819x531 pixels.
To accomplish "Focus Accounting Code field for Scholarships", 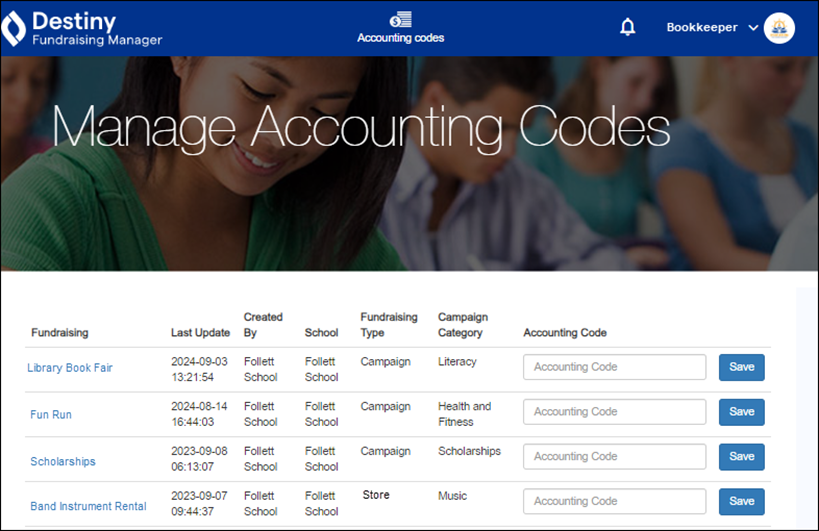I will coord(614,457).
